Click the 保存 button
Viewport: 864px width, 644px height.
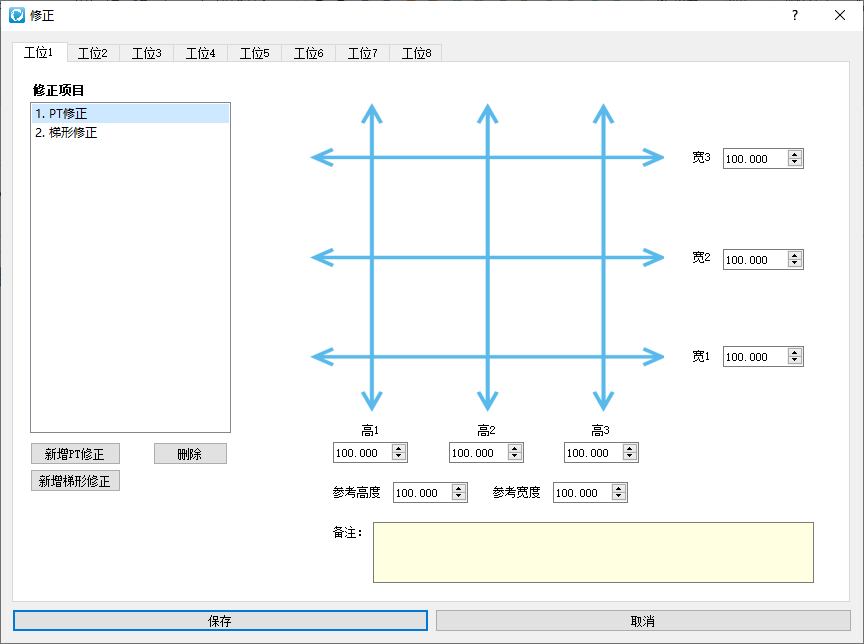tap(220, 621)
